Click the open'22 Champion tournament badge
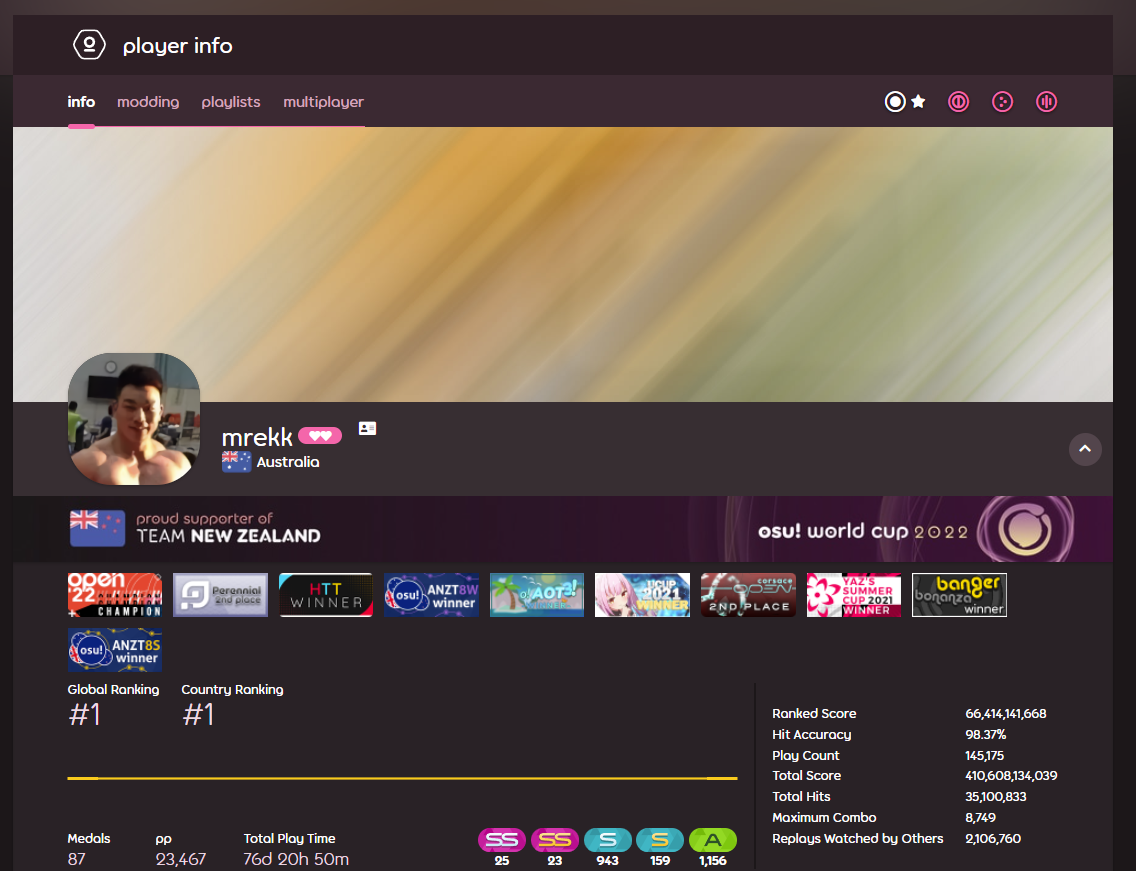This screenshot has width=1136, height=871. coord(114,594)
